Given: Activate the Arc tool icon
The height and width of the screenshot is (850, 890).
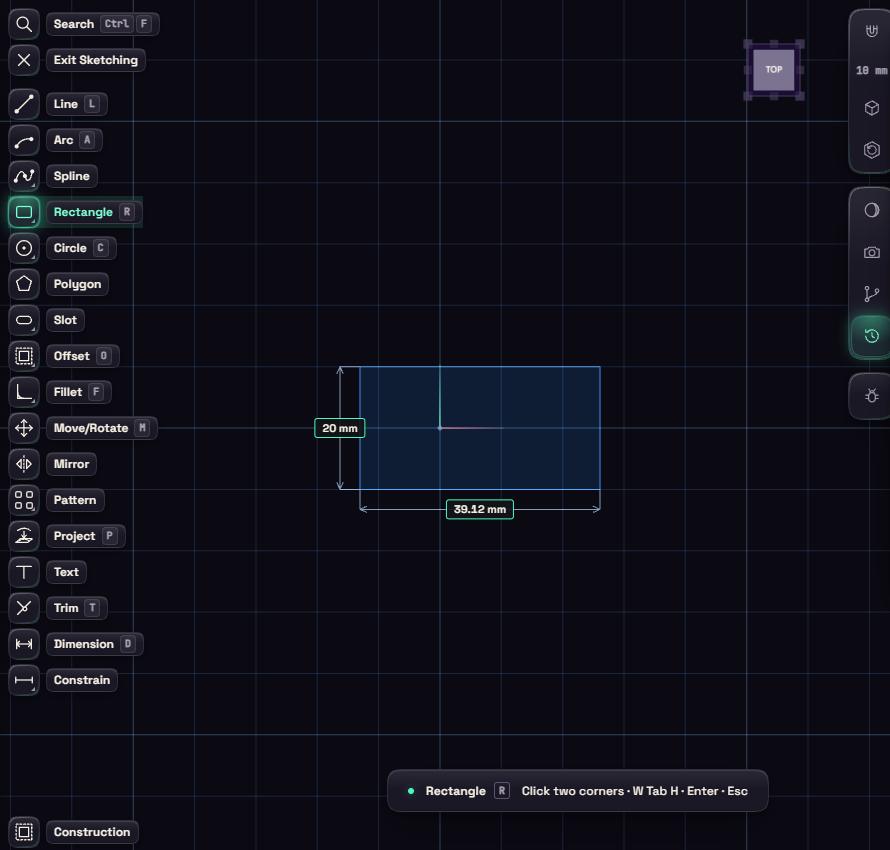Looking at the screenshot, I should [24, 140].
